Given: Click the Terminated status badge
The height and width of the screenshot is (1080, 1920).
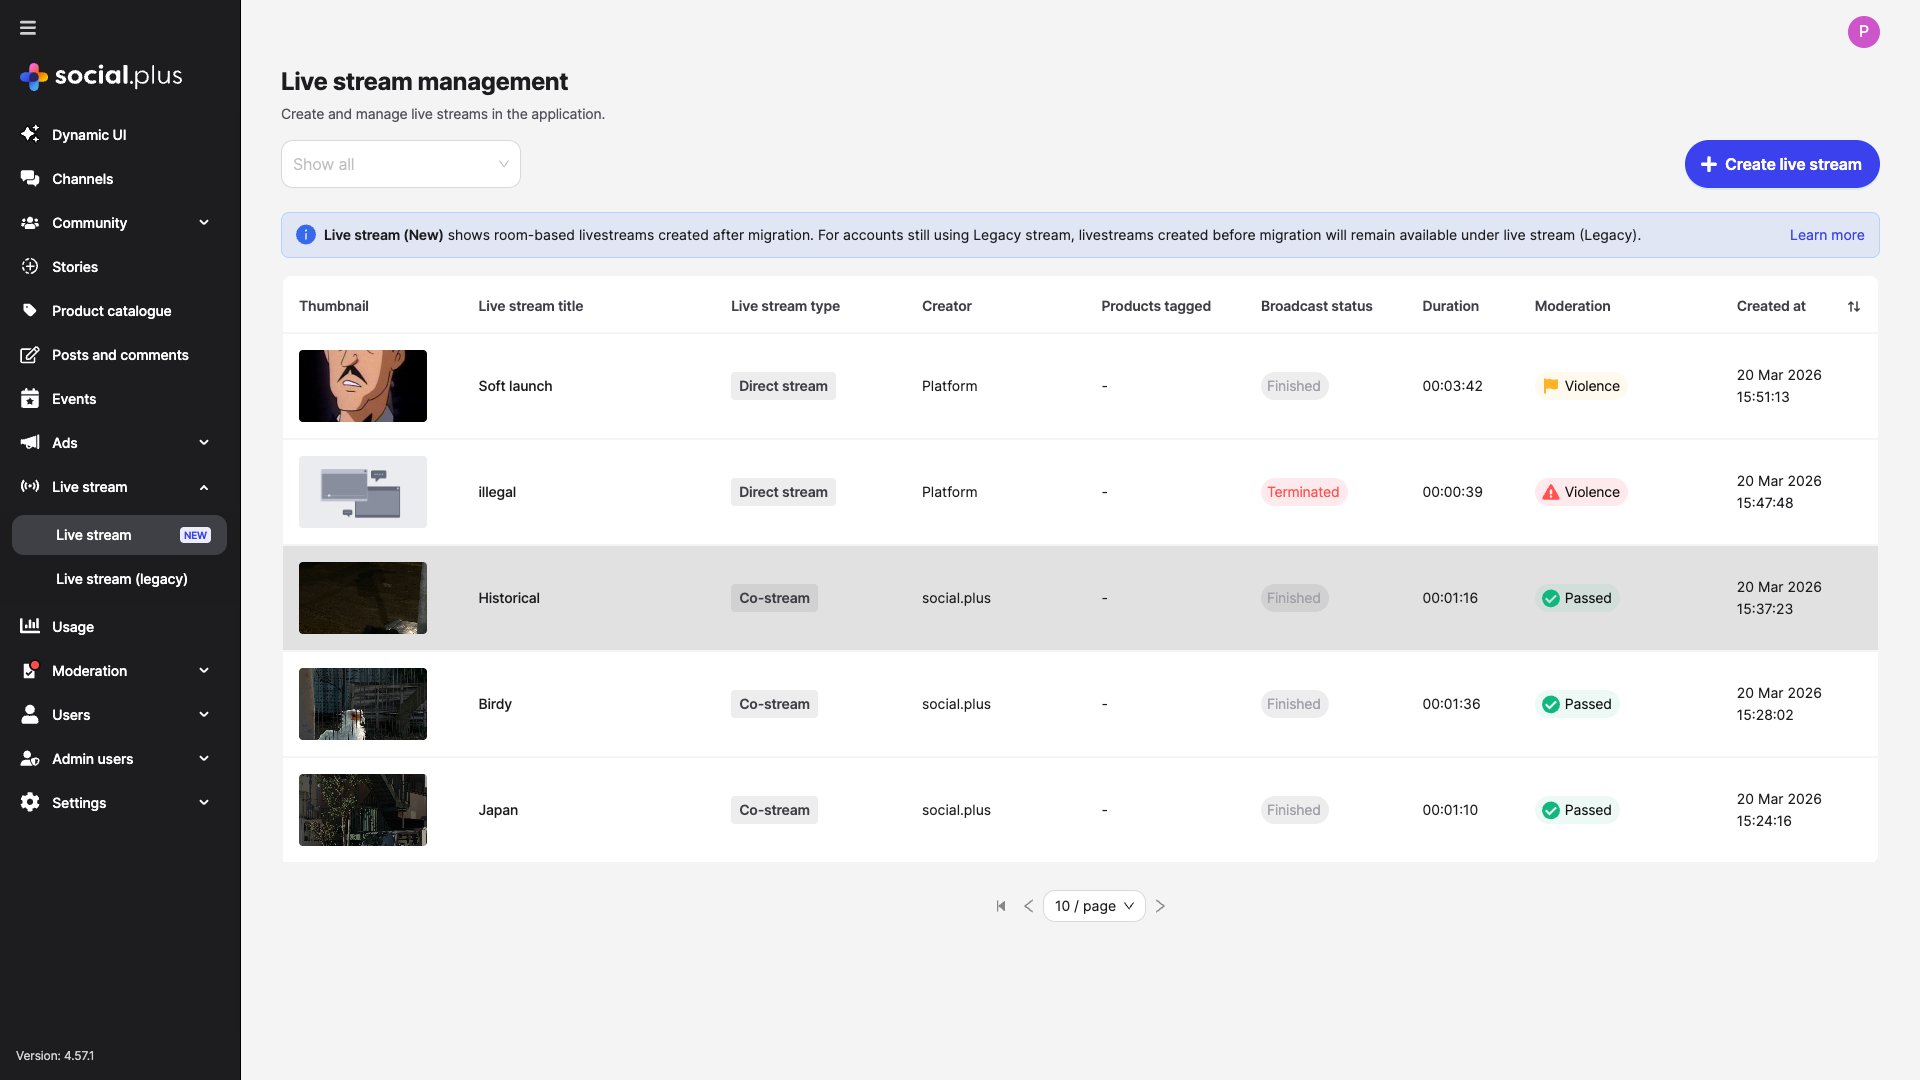Looking at the screenshot, I should [1303, 492].
